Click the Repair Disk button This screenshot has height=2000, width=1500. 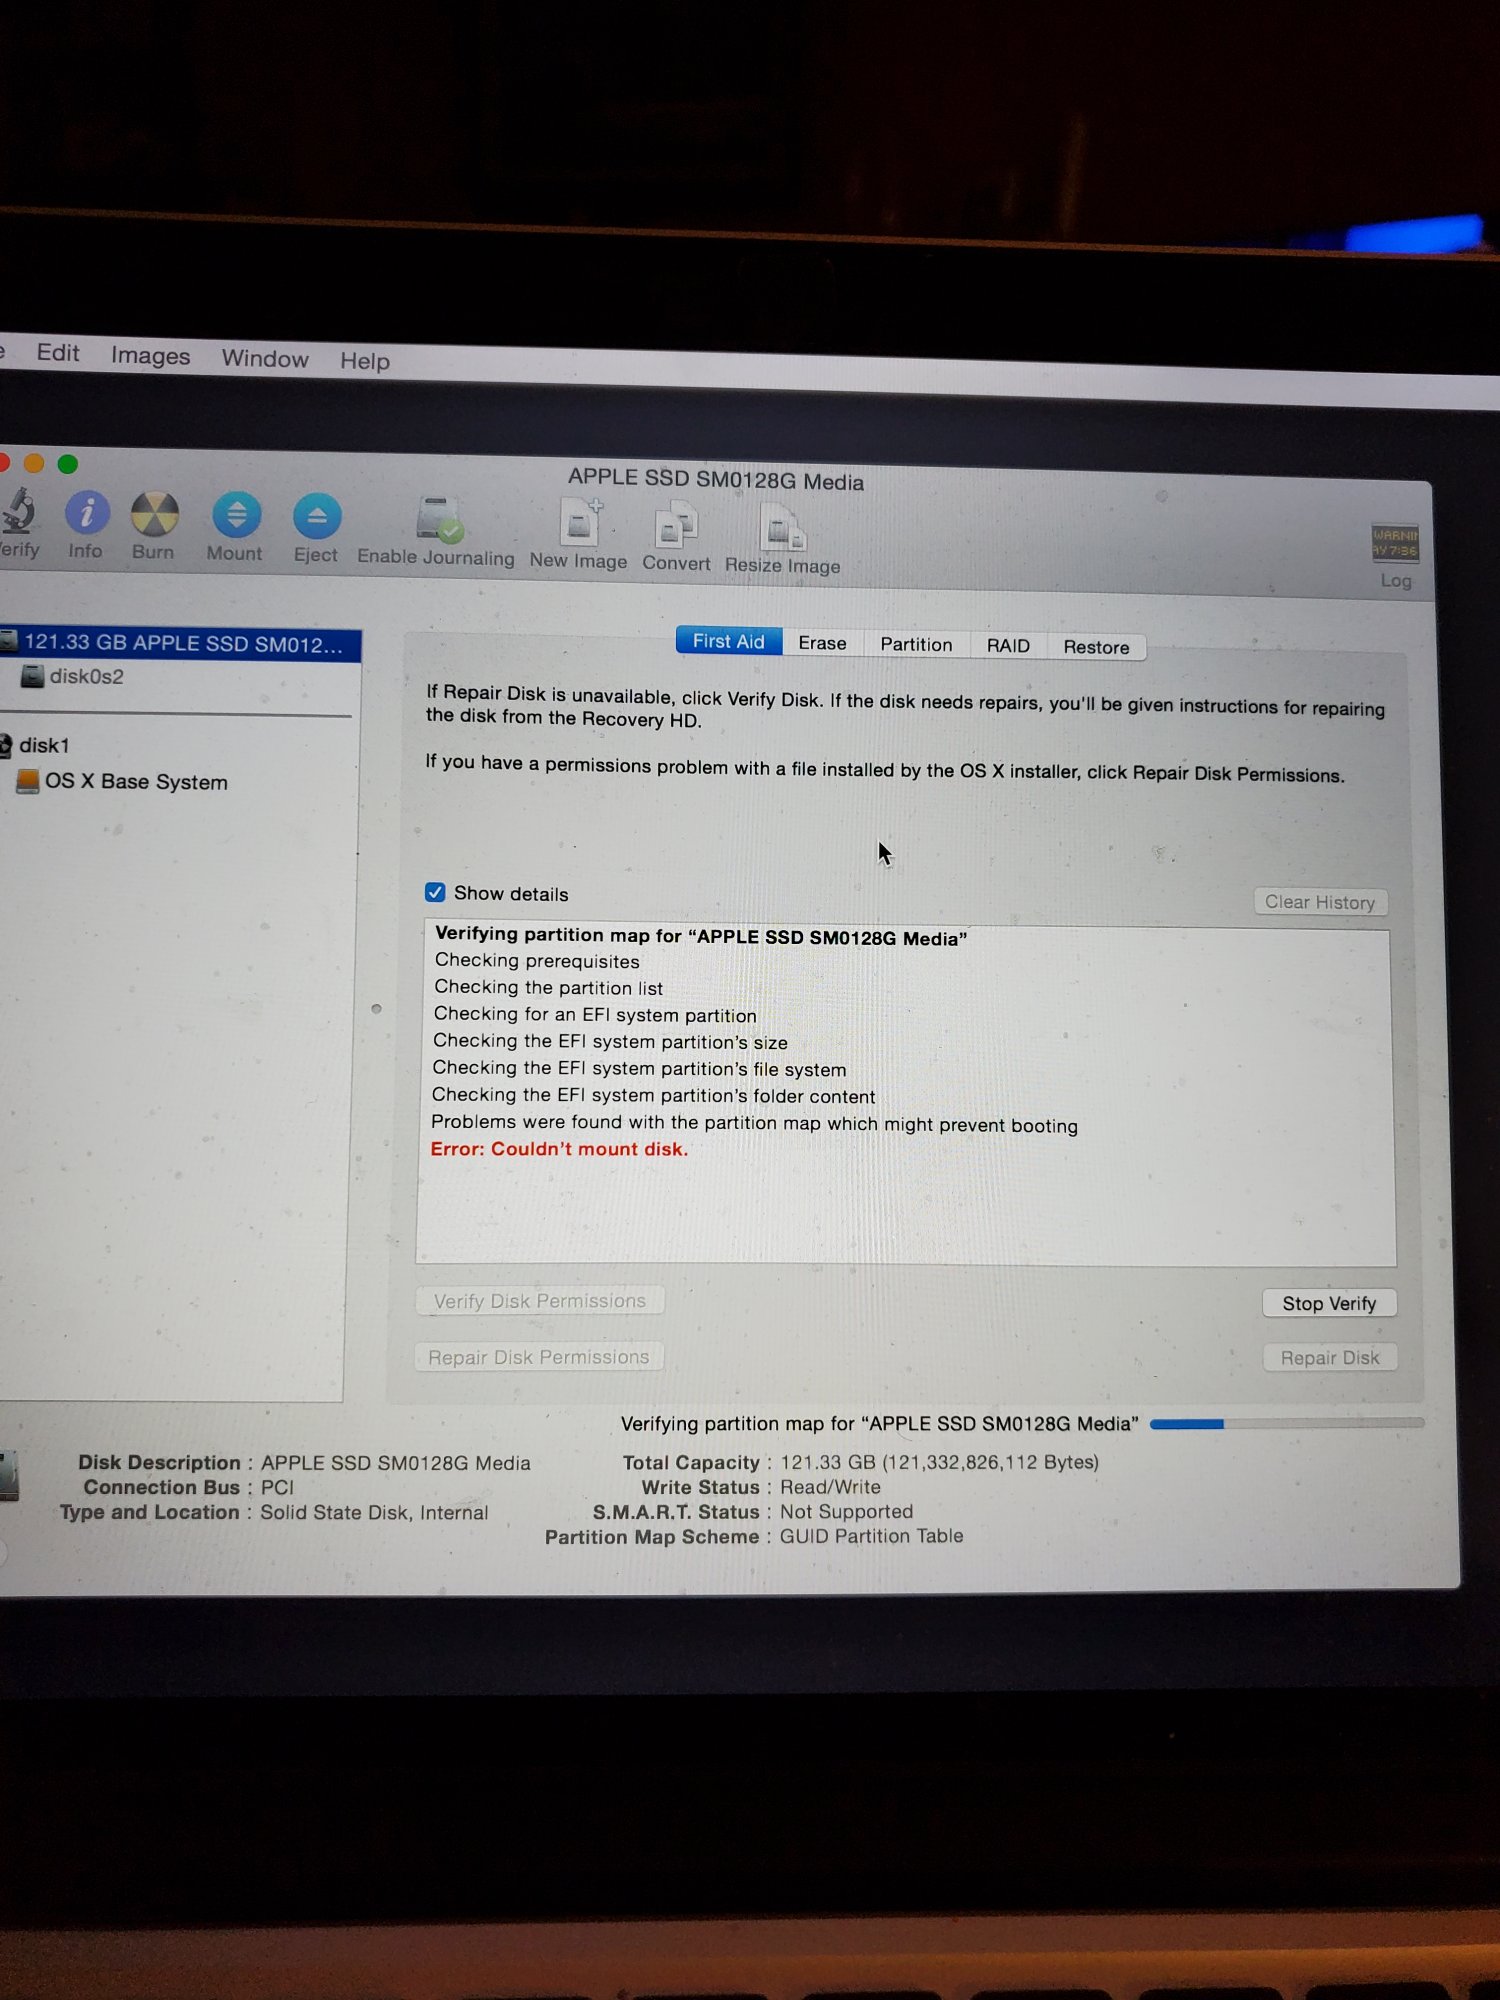coord(1330,1357)
